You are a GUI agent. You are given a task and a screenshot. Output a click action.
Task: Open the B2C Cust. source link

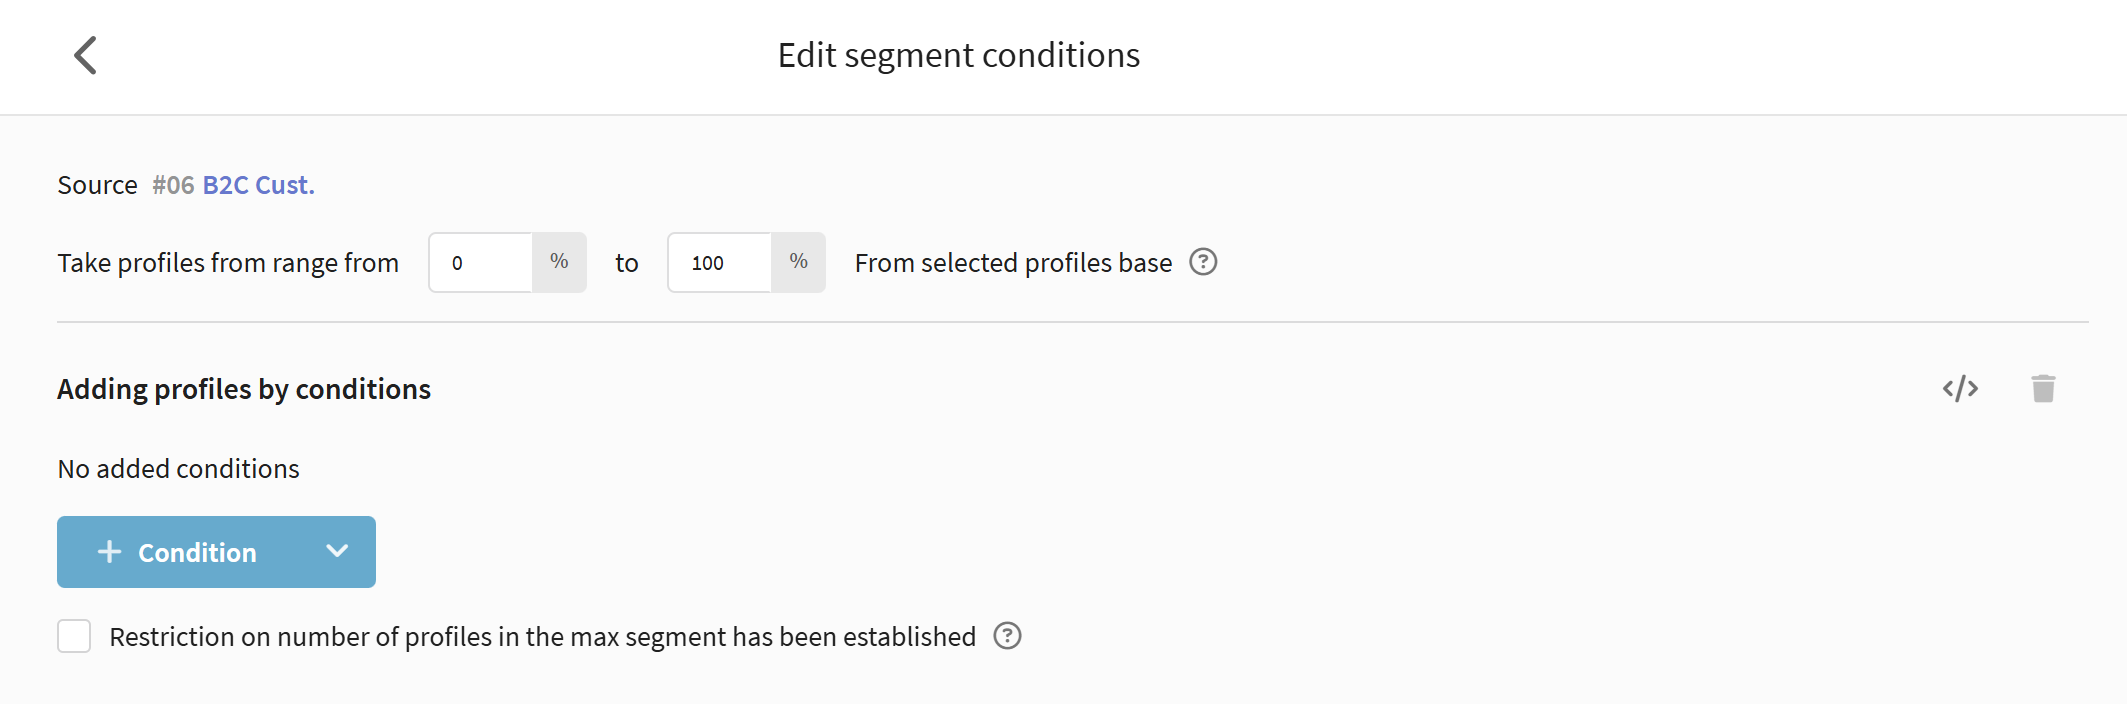point(258,185)
